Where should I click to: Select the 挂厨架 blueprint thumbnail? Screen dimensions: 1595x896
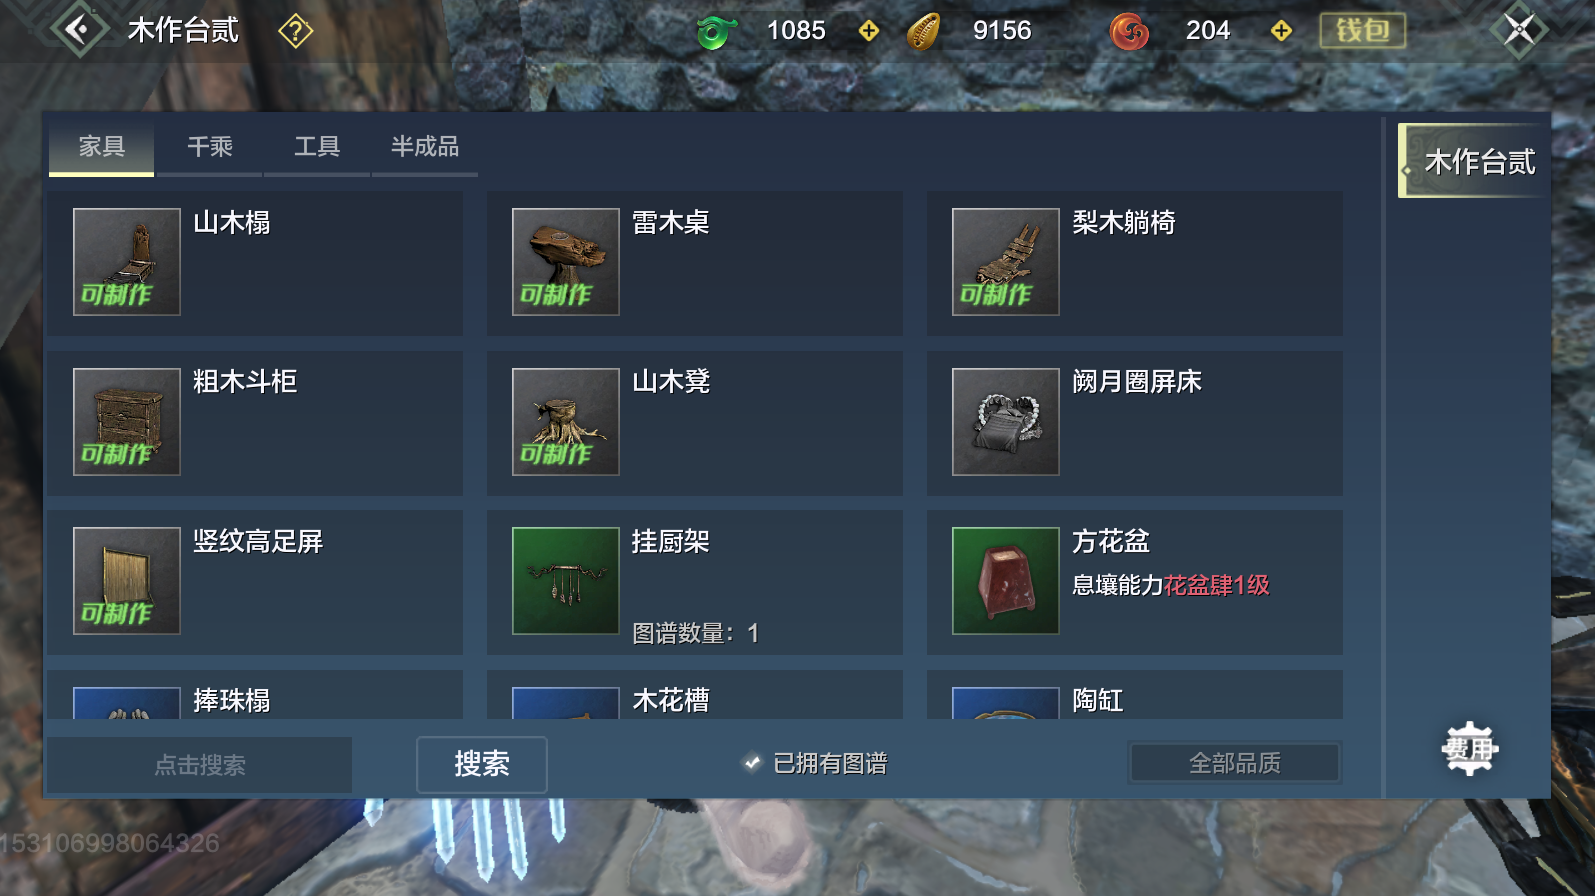pos(566,581)
